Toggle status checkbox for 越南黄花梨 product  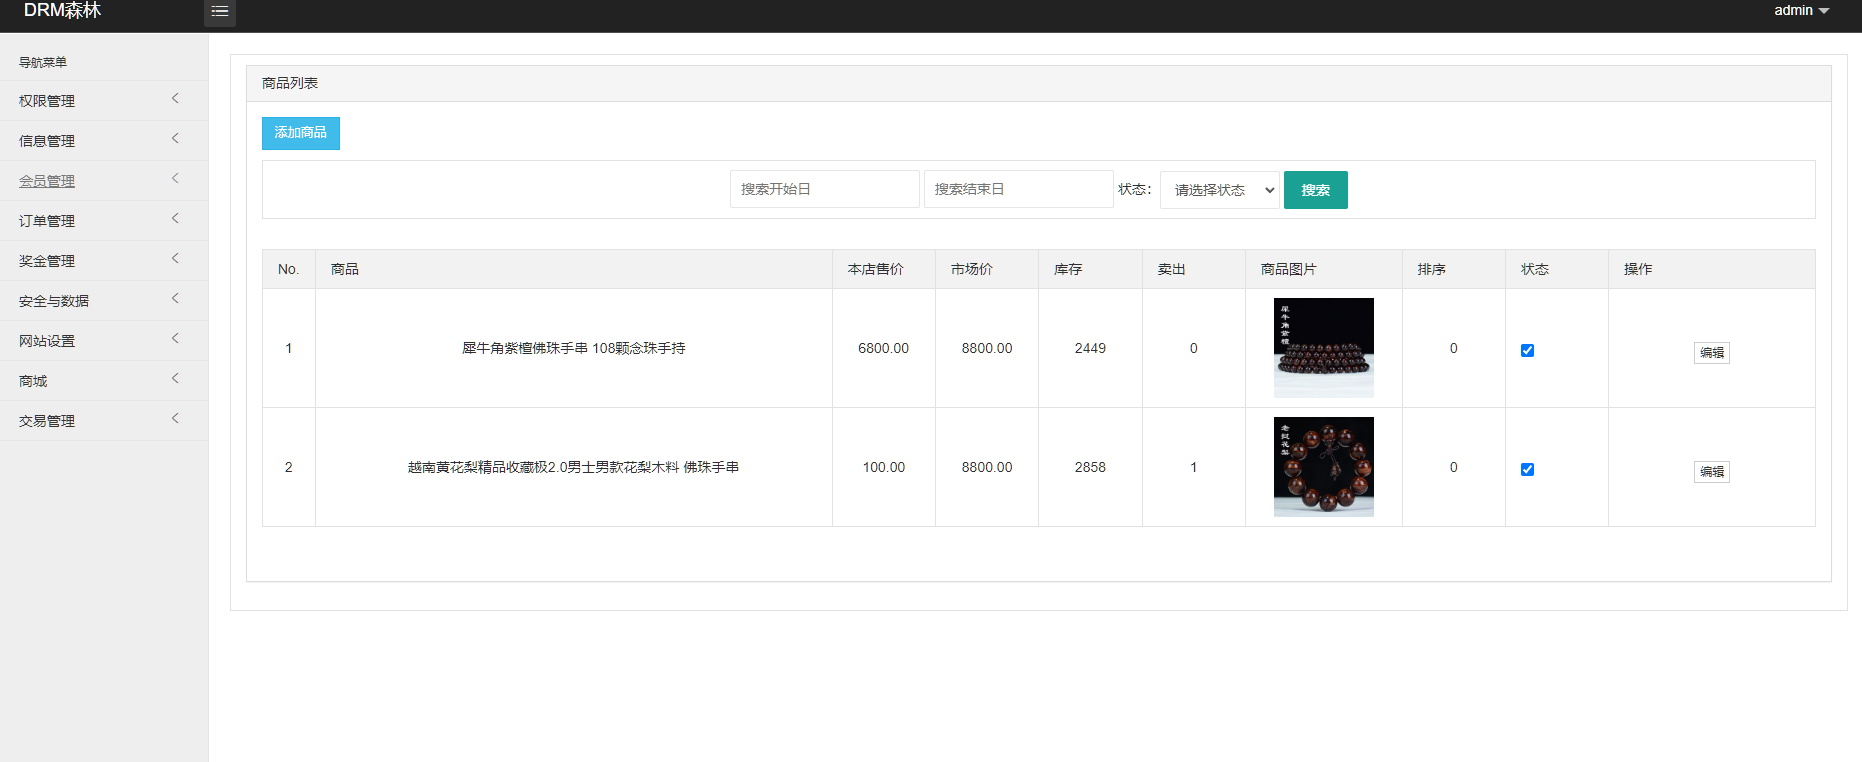[x=1527, y=469]
